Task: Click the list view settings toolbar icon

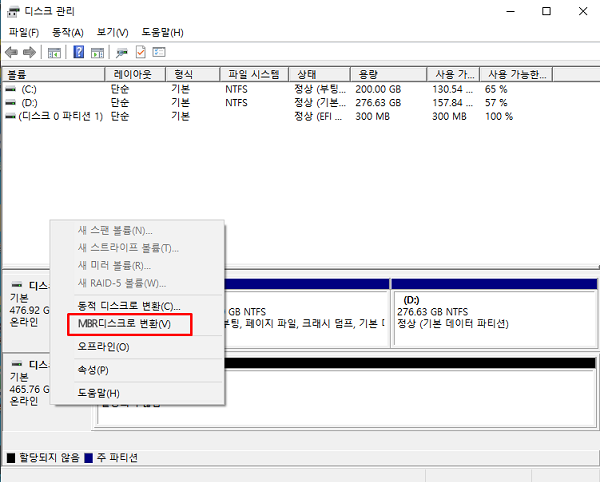Action: coord(159,52)
